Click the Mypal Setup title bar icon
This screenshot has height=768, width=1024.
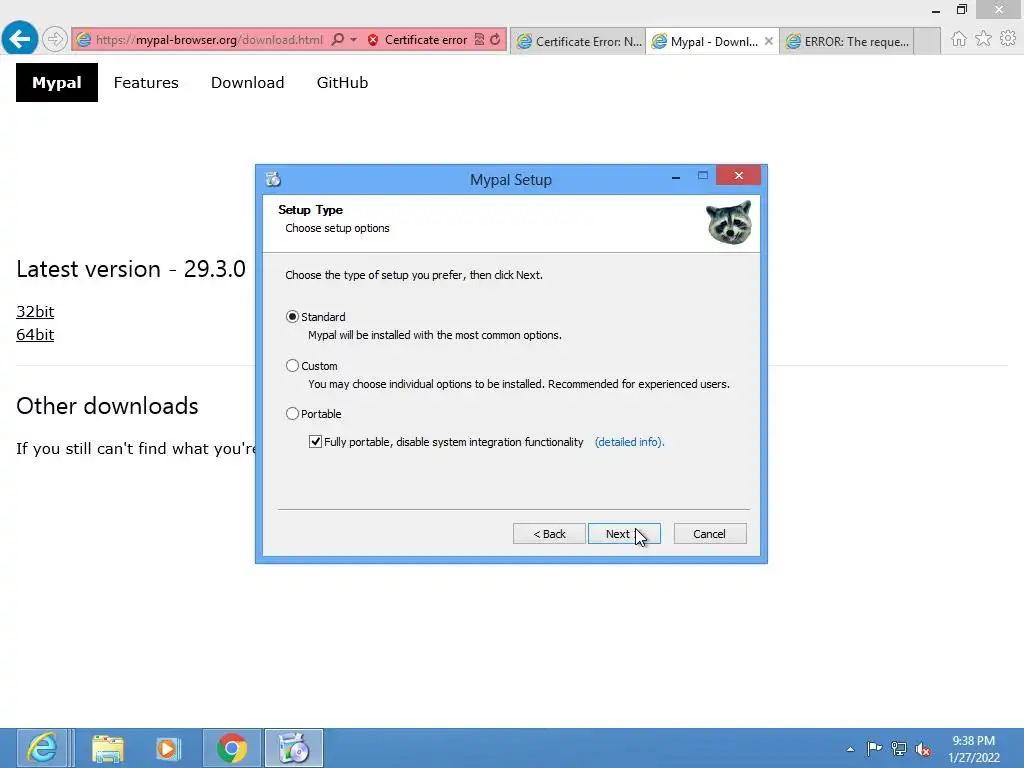coord(273,179)
